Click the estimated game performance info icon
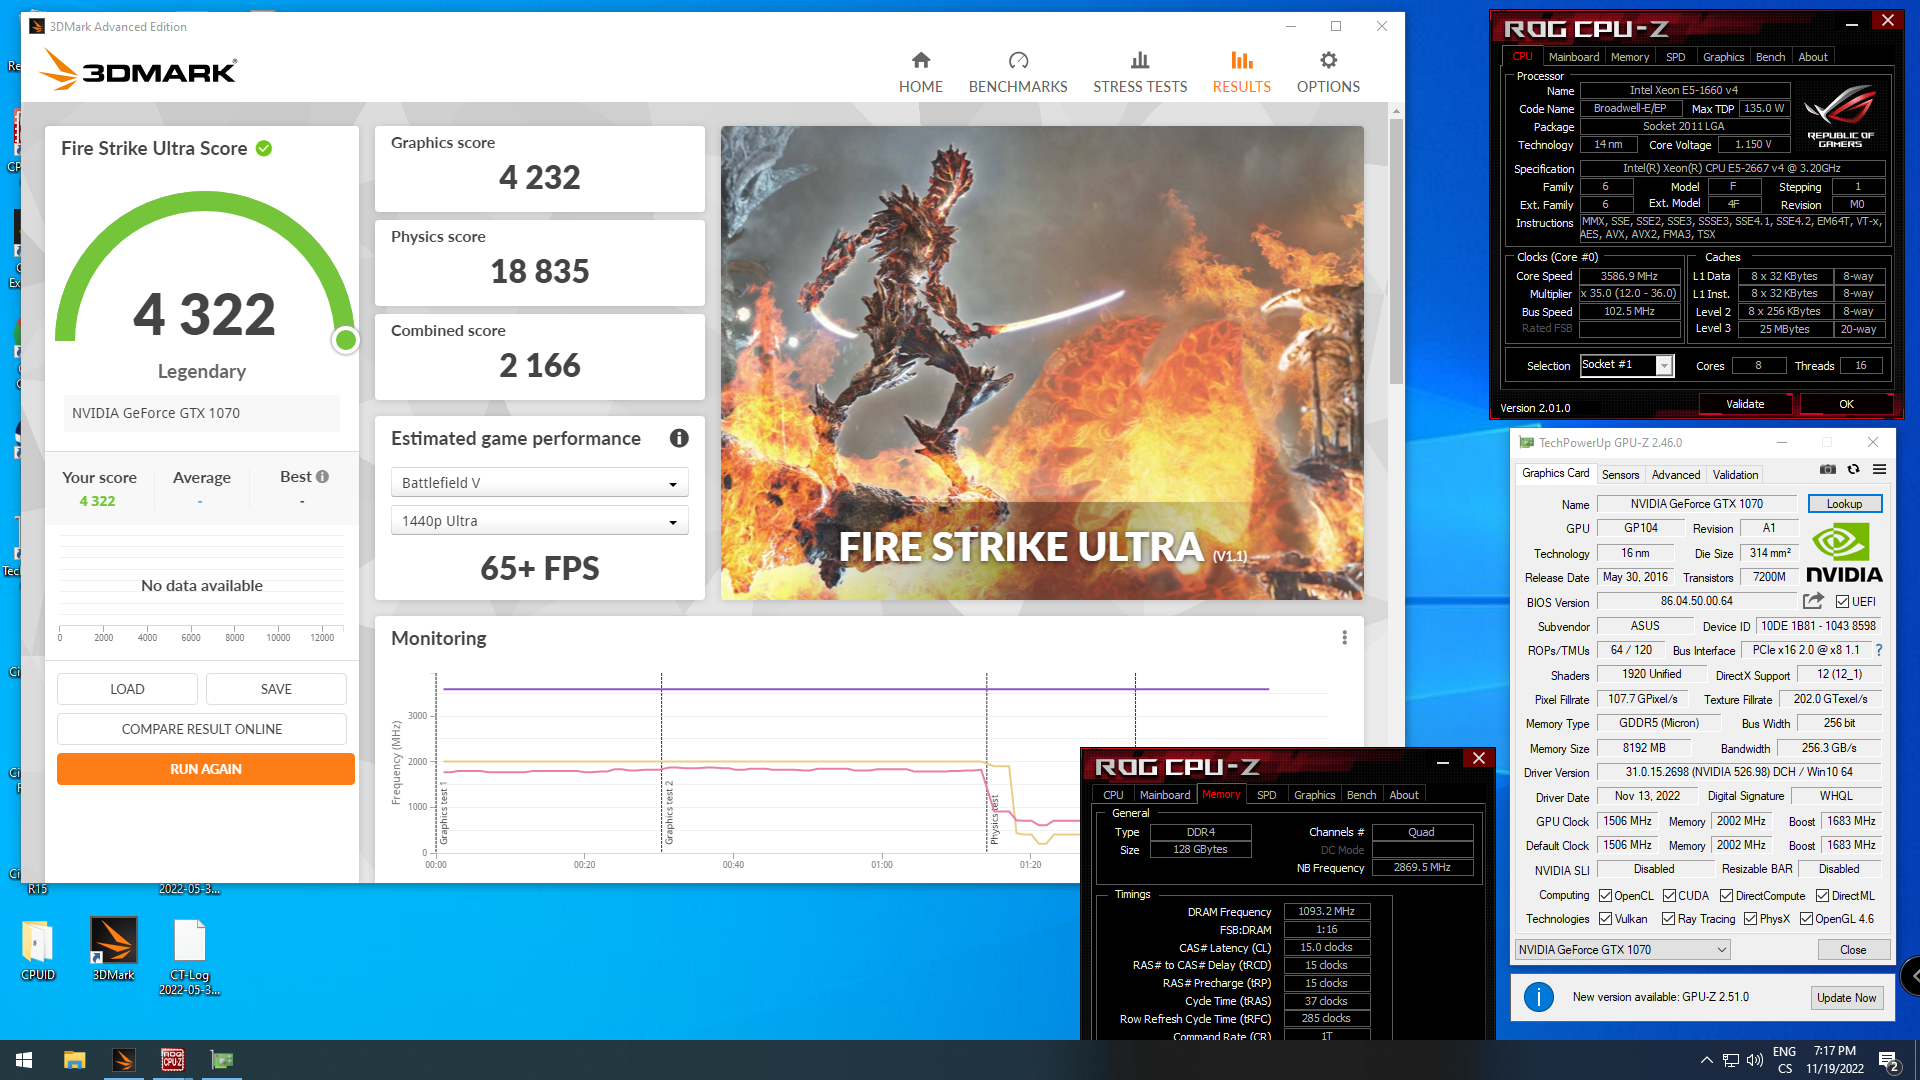Image resolution: width=1920 pixels, height=1080 pixels. pyautogui.click(x=679, y=438)
